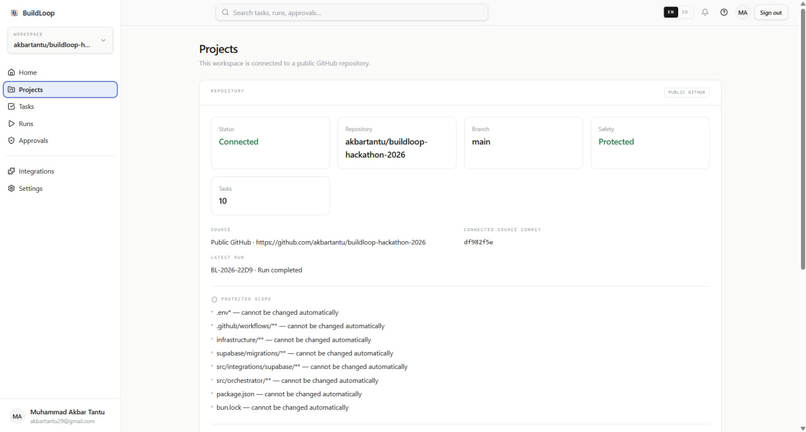806x432 pixels.
Task: Click the package.json protected rule
Action: [x=289, y=394]
